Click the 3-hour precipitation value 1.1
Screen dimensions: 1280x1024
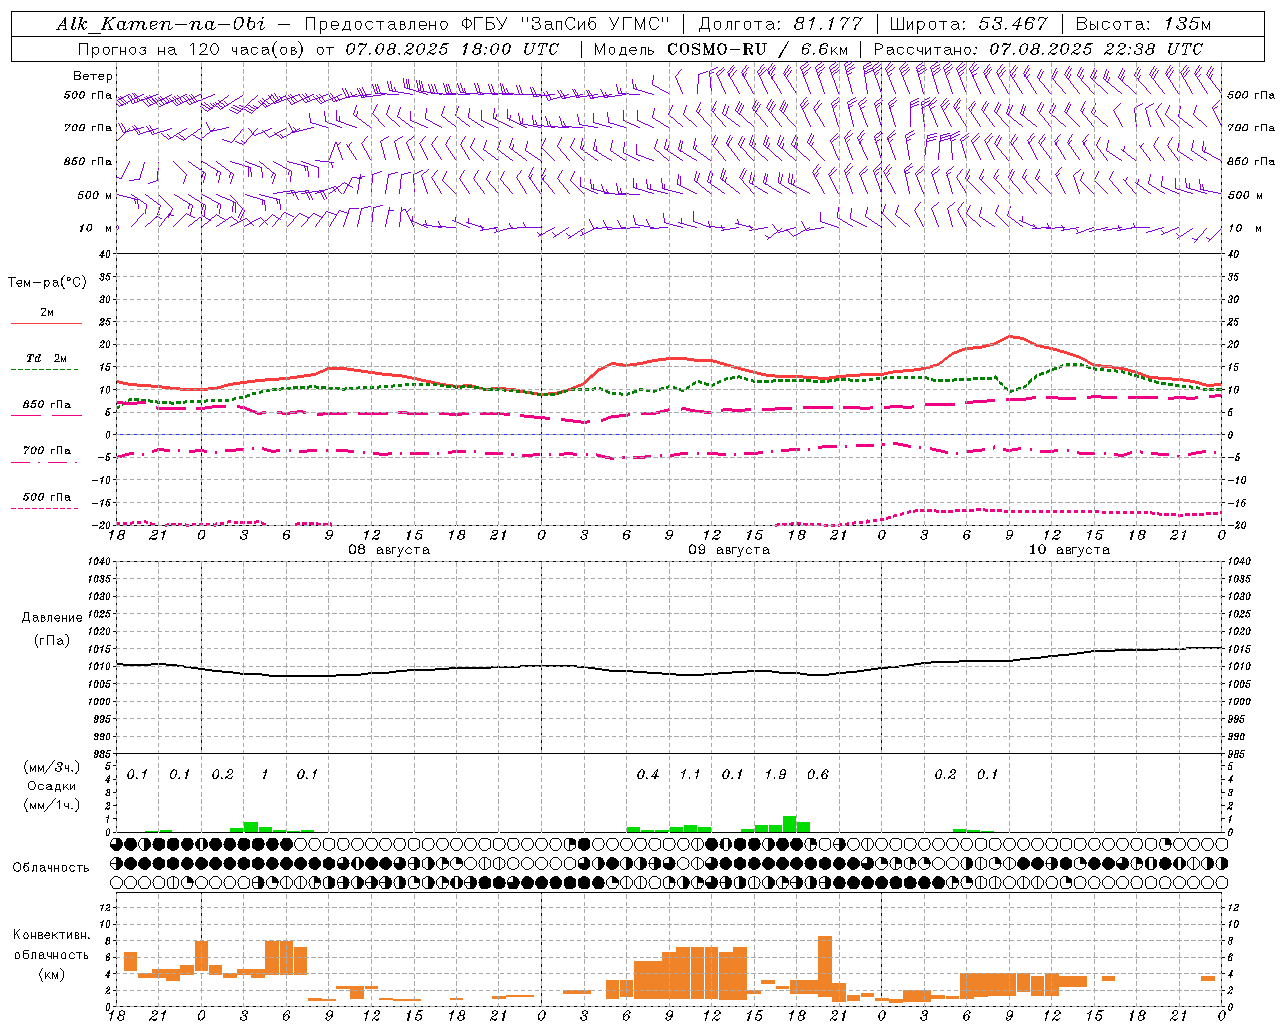(690, 774)
